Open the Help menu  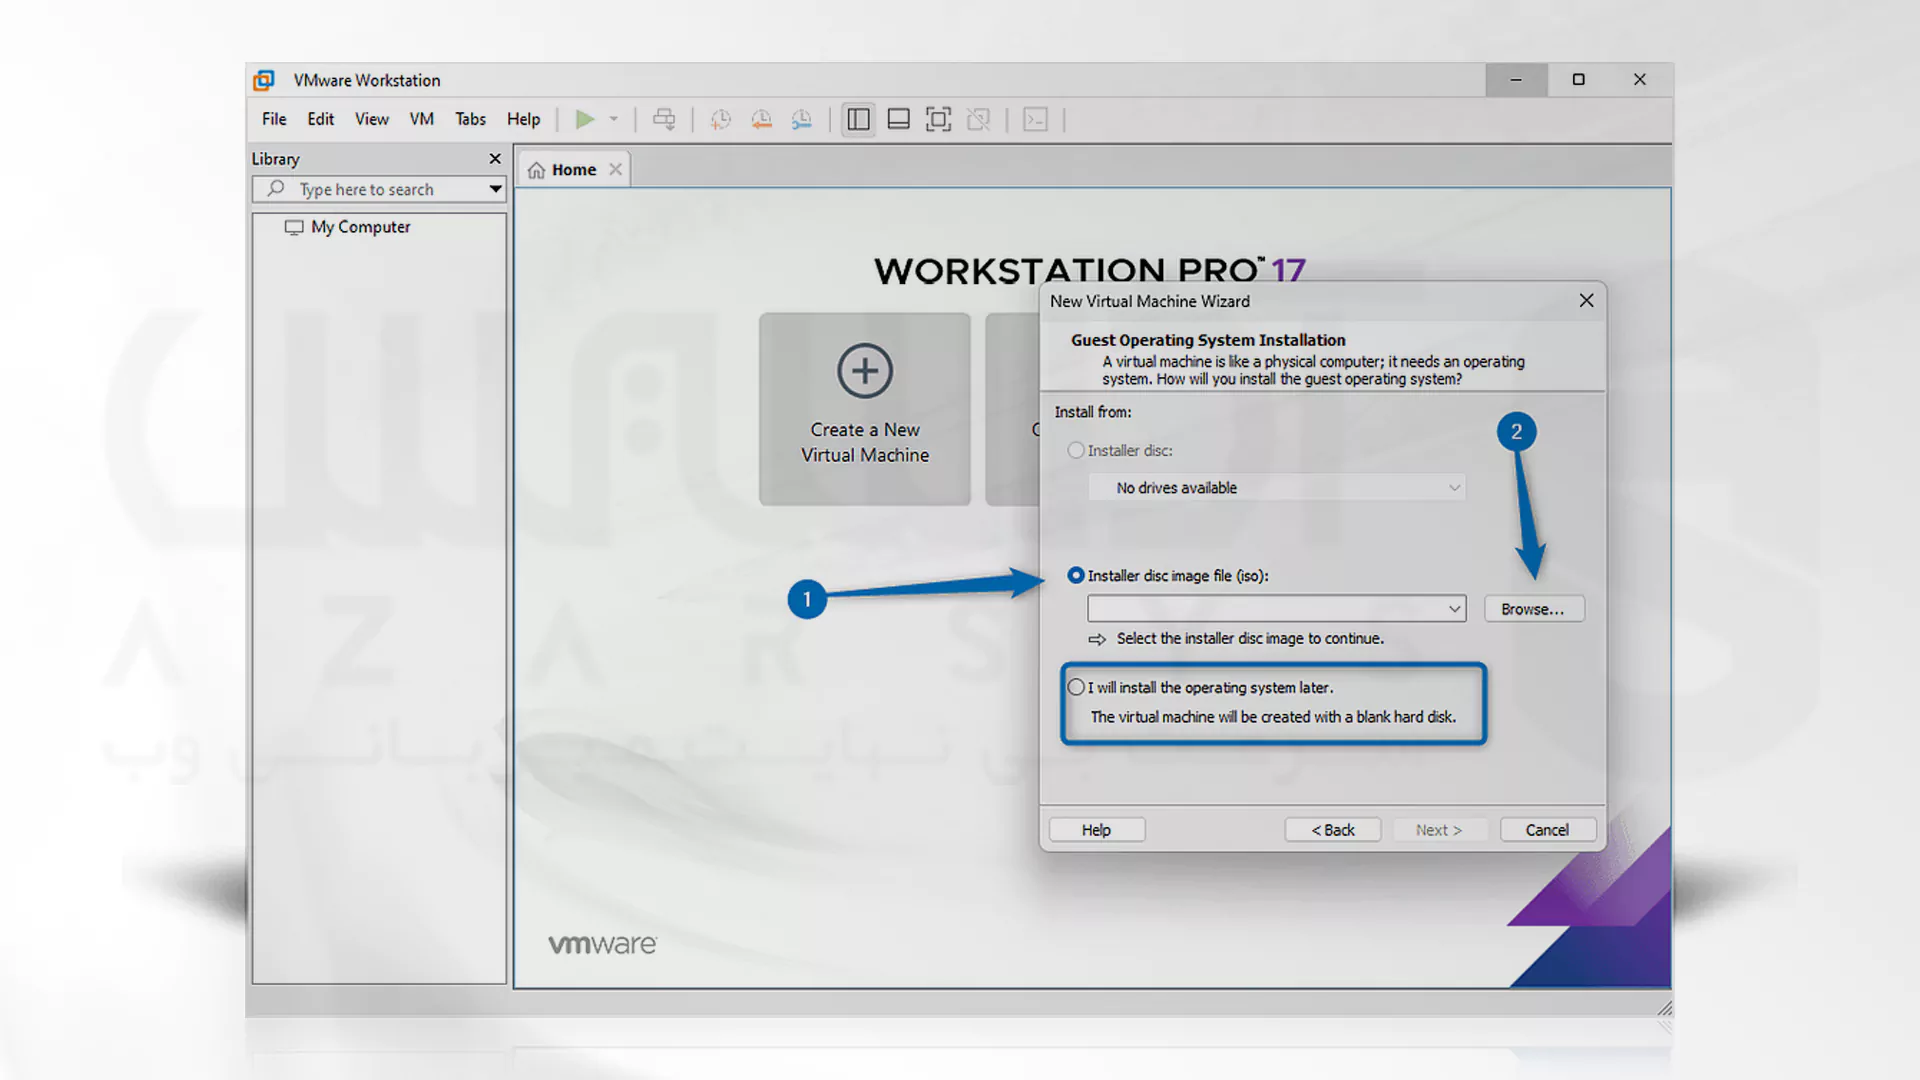click(x=523, y=119)
